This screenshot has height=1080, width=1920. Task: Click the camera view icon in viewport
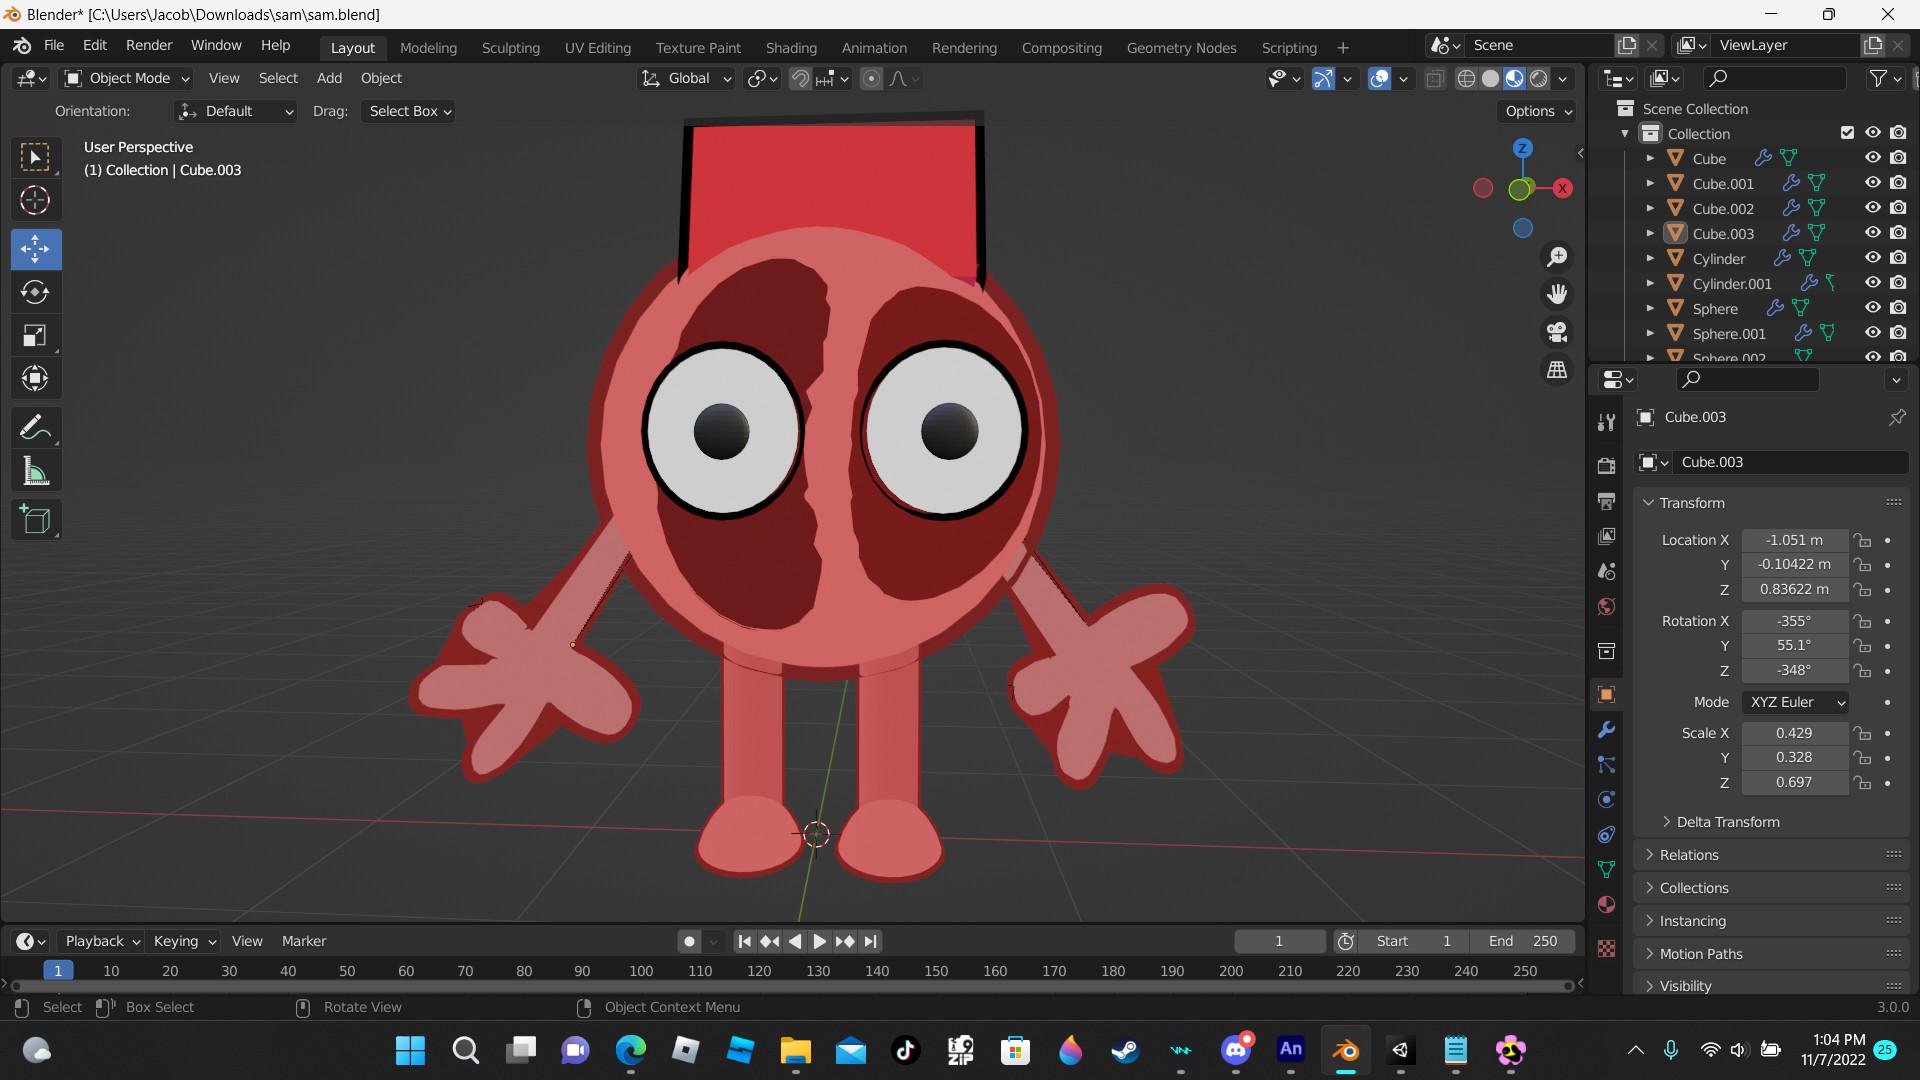1557,332
